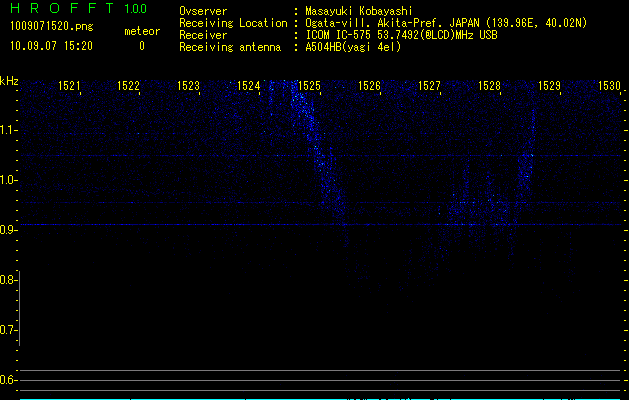Click the 1525 time marker

309,86
